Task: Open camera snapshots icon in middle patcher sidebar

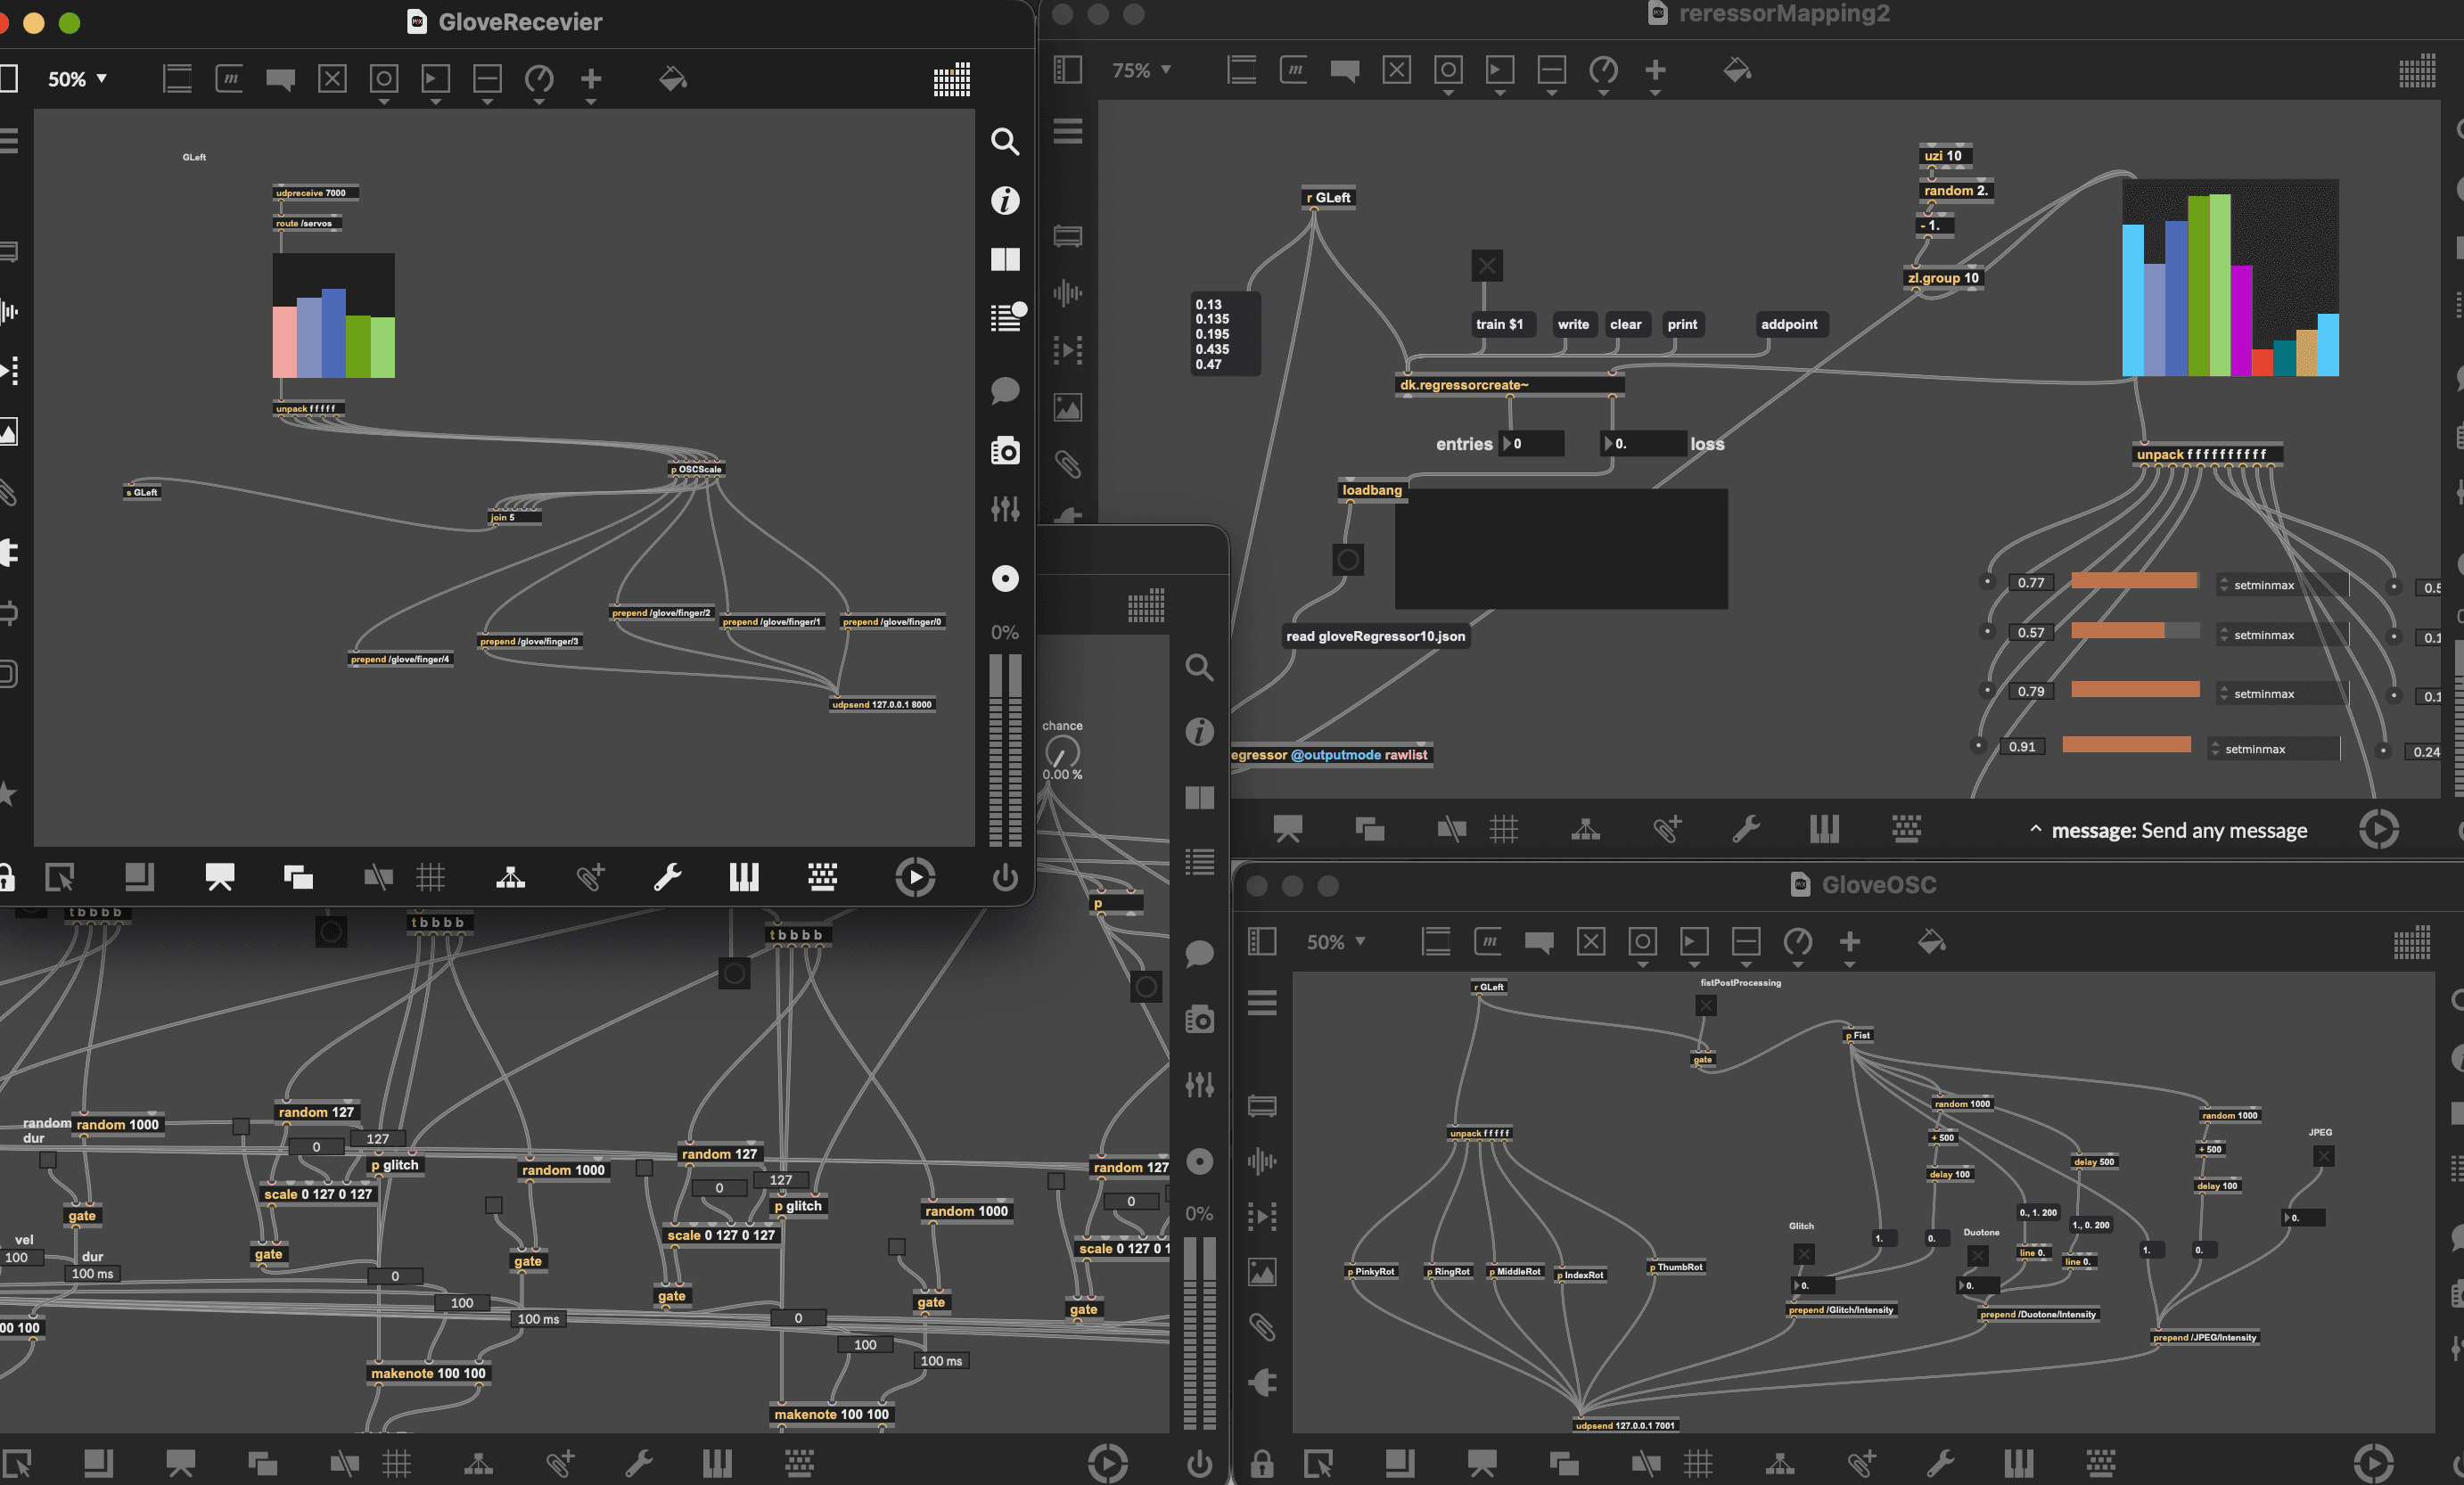Action: pyautogui.click(x=1199, y=1019)
